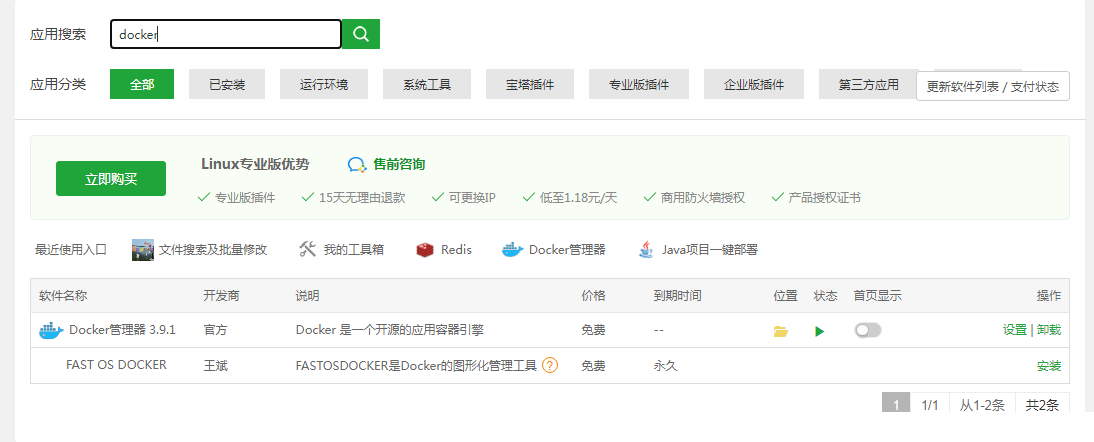This screenshot has height=442, width=1094.
Task: Click the 共2条 total count
Action: tap(1042, 404)
